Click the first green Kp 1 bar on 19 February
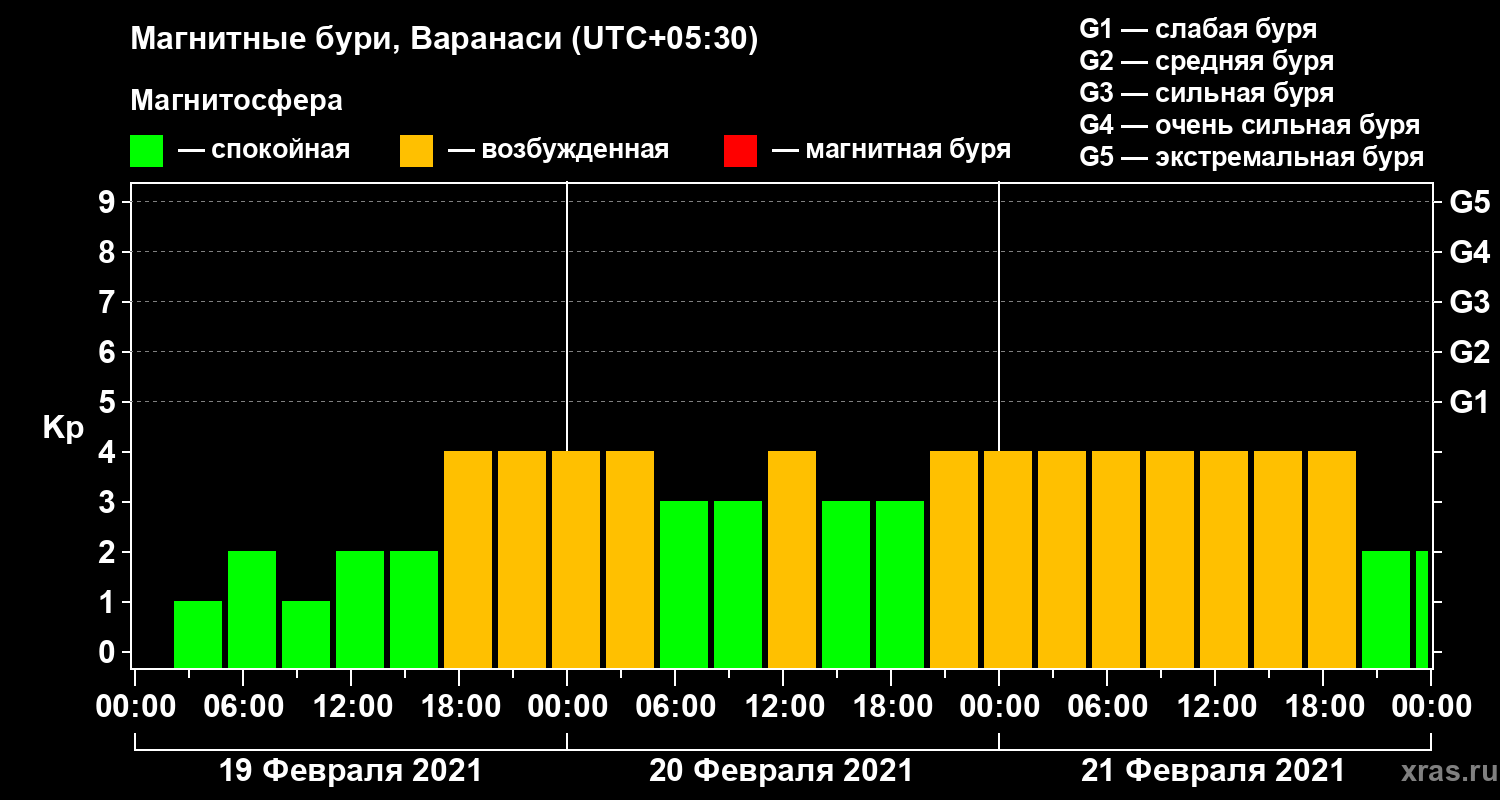Image resolution: width=1500 pixels, height=800 pixels. click(198, 634)
